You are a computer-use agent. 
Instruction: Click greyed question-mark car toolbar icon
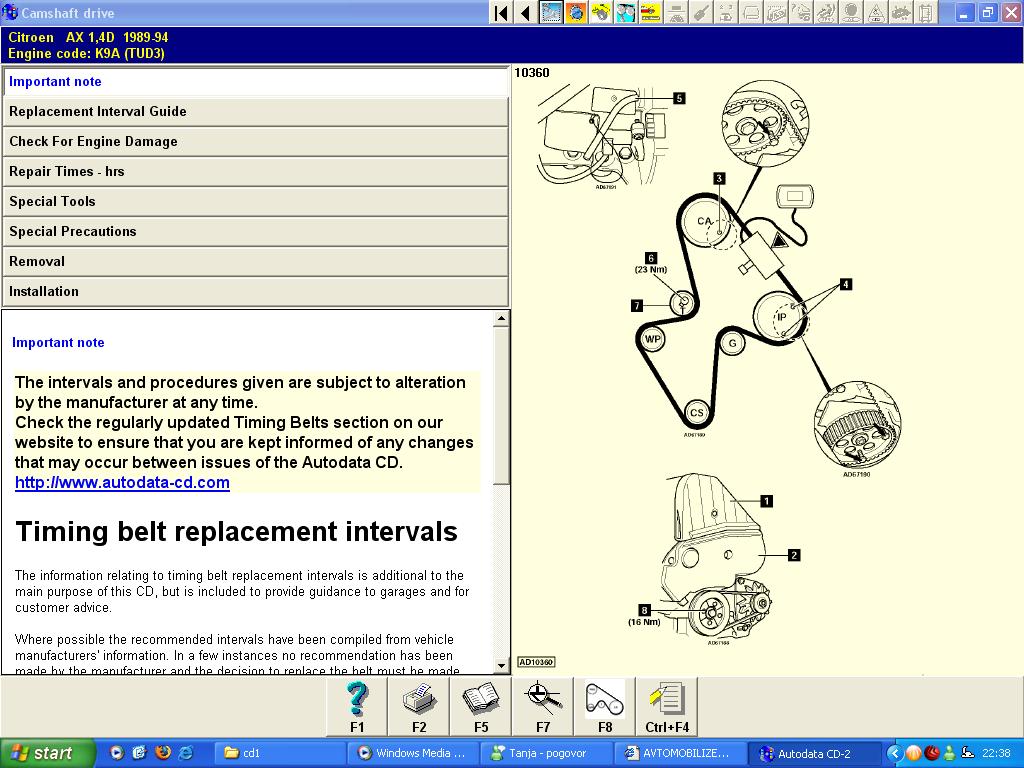click(801, 12)
